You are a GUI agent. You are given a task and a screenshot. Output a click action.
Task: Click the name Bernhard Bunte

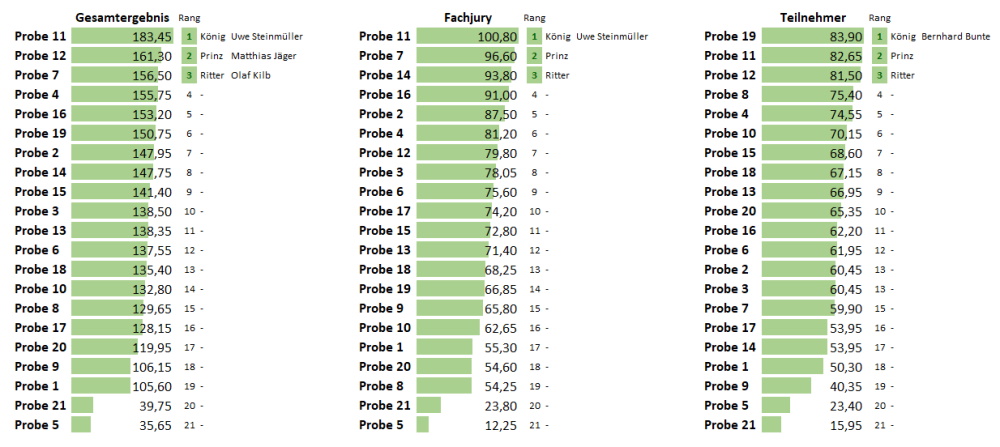point(956,36)
